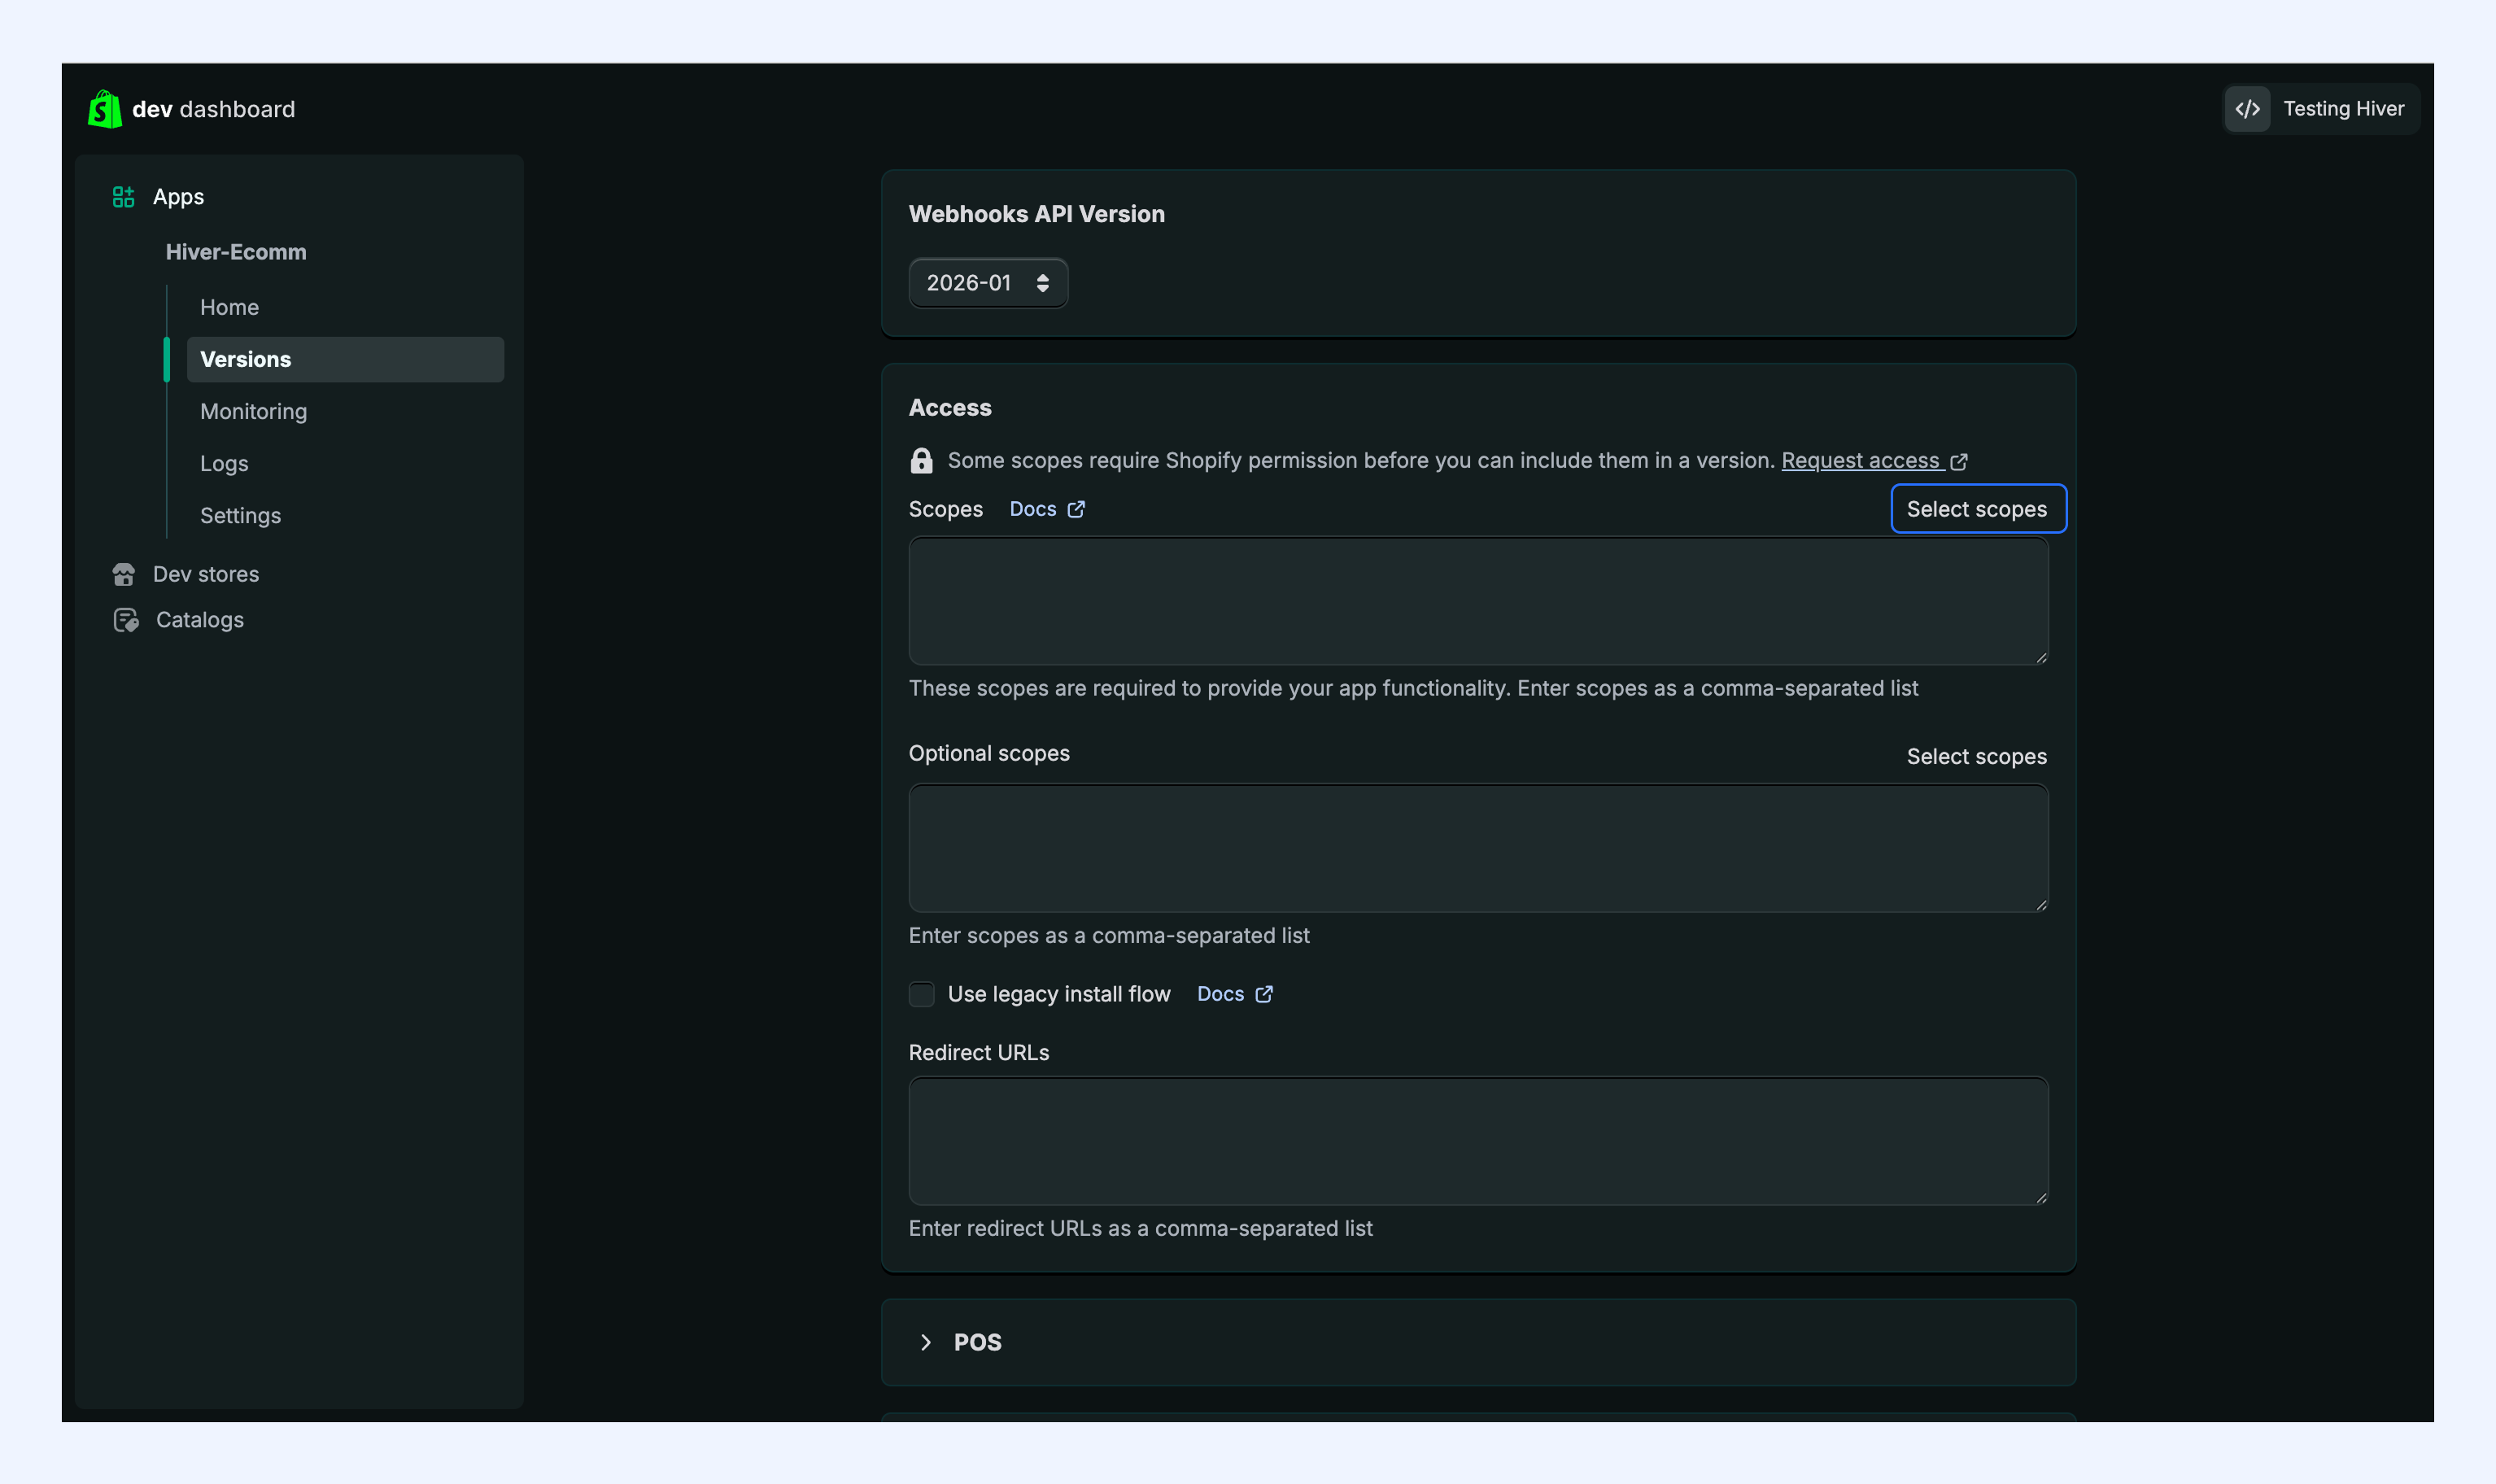Click the Catalogs icon in sidebar

click(x=126, y=620)
